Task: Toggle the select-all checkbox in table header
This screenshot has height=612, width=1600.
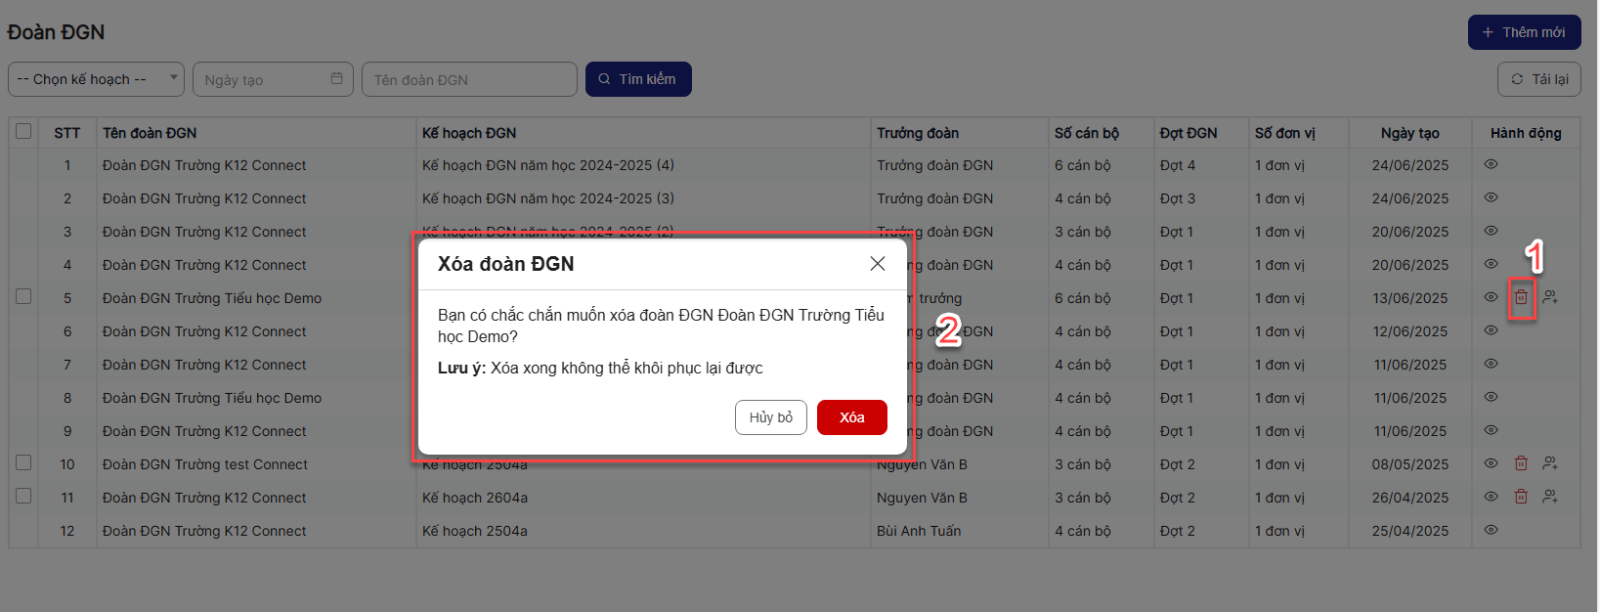Action: point(24,132)
